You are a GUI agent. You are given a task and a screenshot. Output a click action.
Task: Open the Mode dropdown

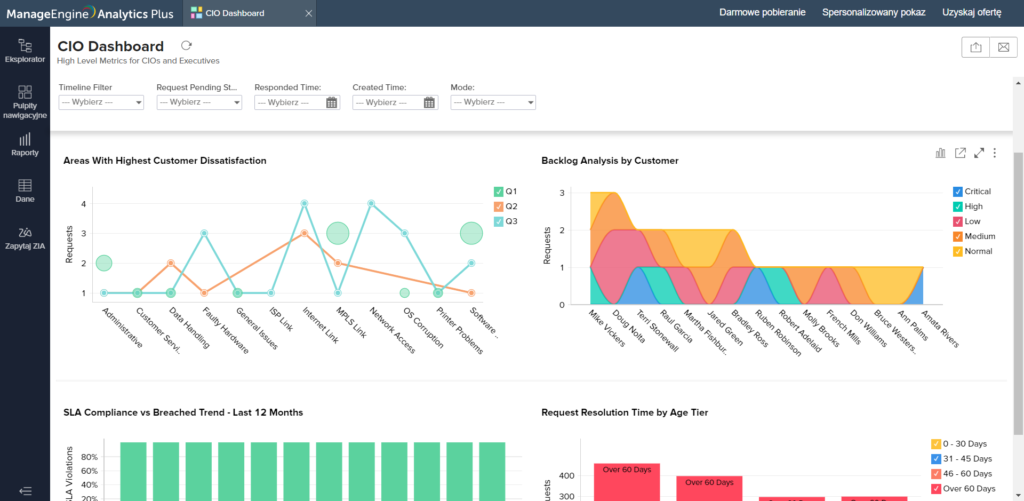[493, 102]
